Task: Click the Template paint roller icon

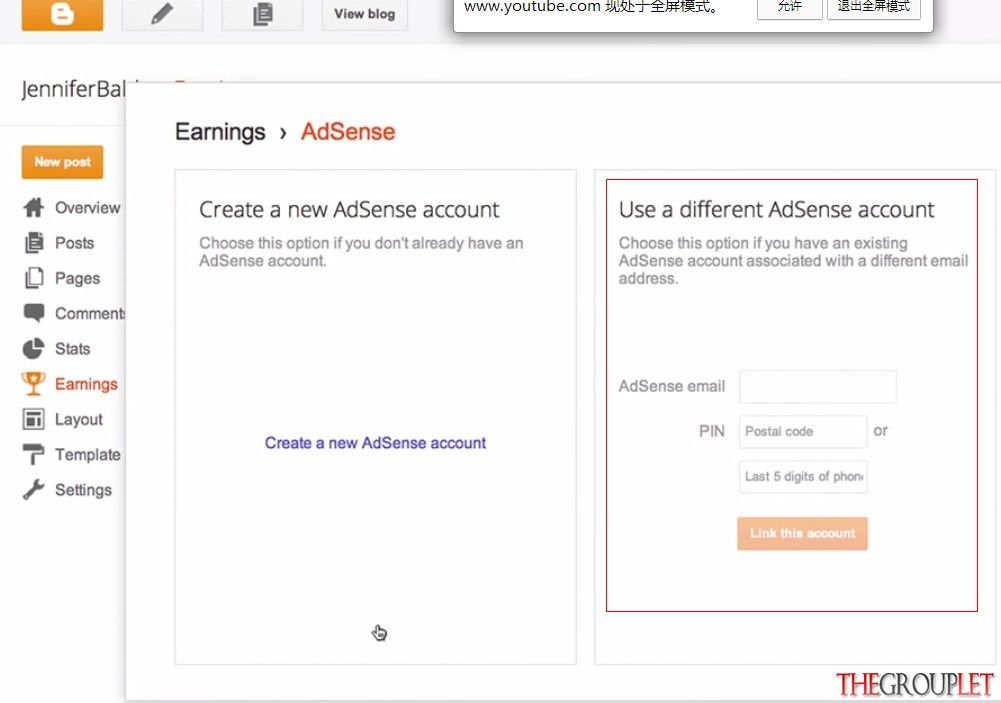Action: (x=34, y=454)
